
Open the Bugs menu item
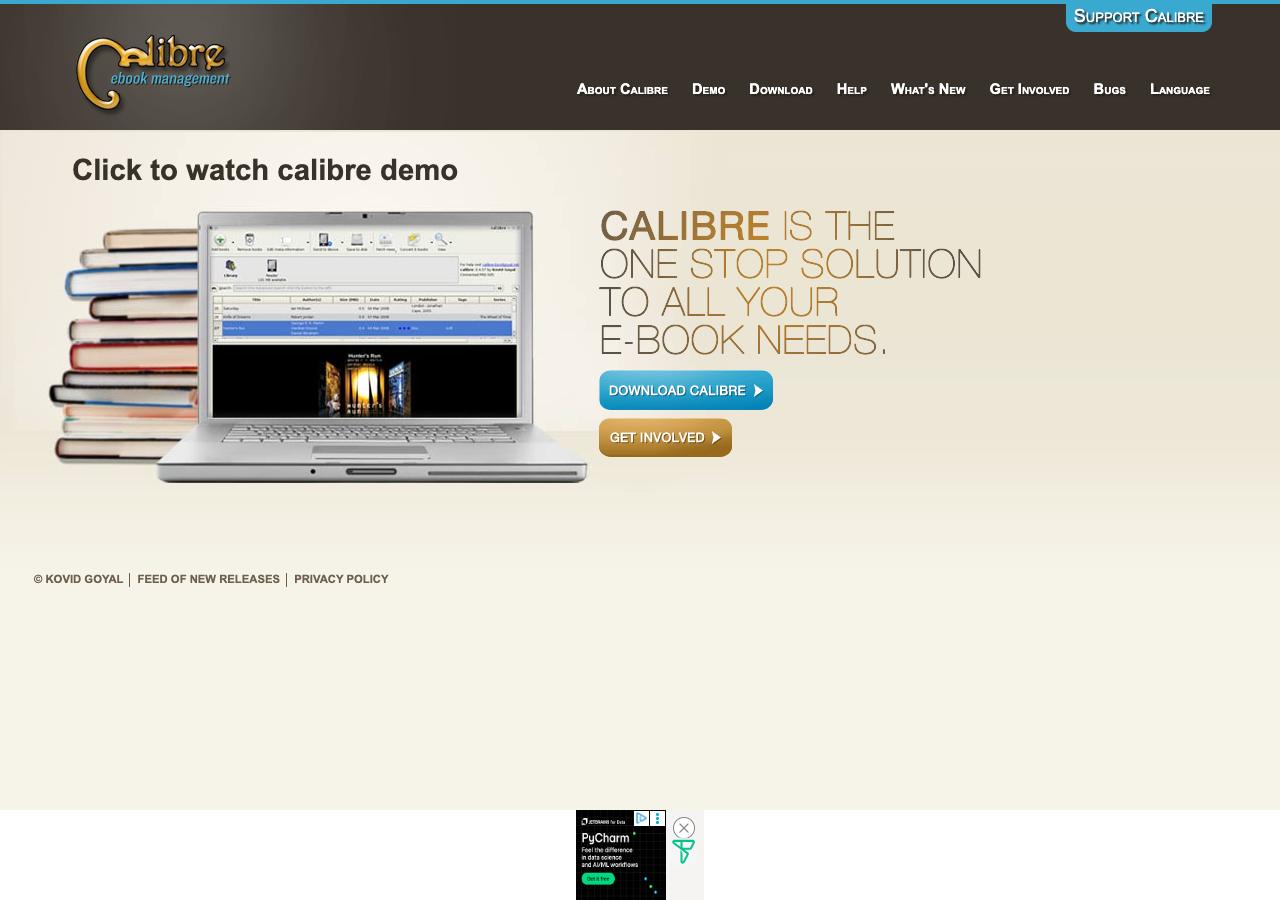point(1110,88)
